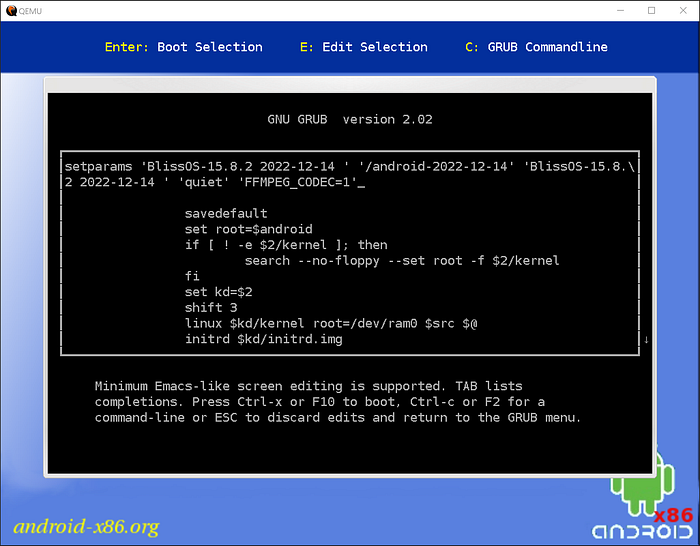Click the 'FFMPEG_CODEC=1' parameter text
This screenshot has height=546, width=700.
300,182
